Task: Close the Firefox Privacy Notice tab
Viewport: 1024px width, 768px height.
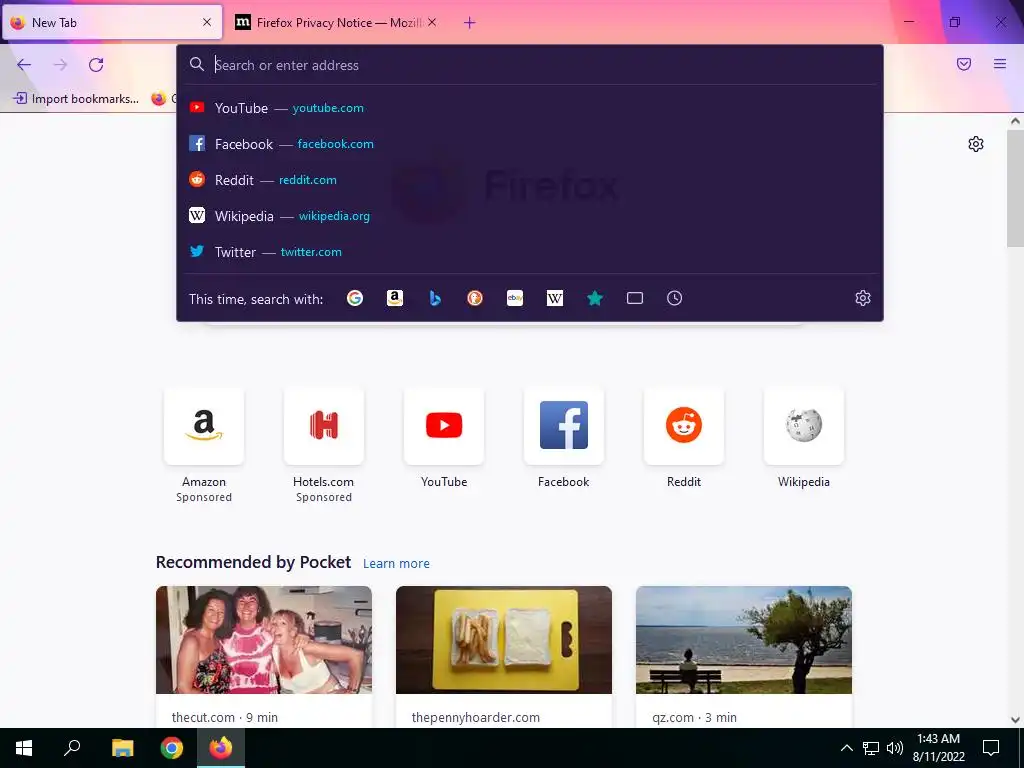Action: point(432,22)
